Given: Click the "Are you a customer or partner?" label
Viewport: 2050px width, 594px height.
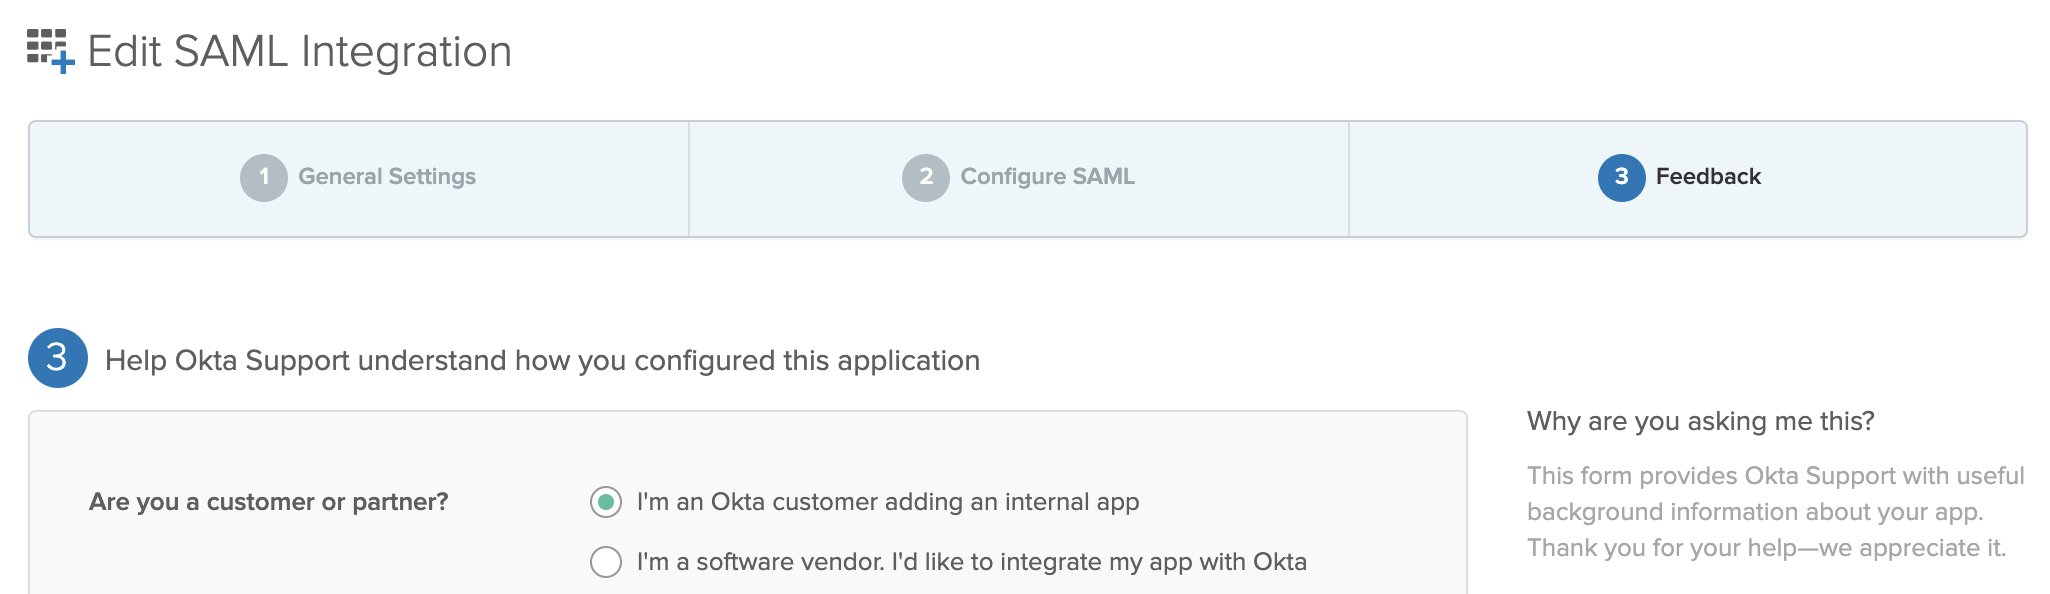Looking at the screenshot, I should (x=269, y=502).
